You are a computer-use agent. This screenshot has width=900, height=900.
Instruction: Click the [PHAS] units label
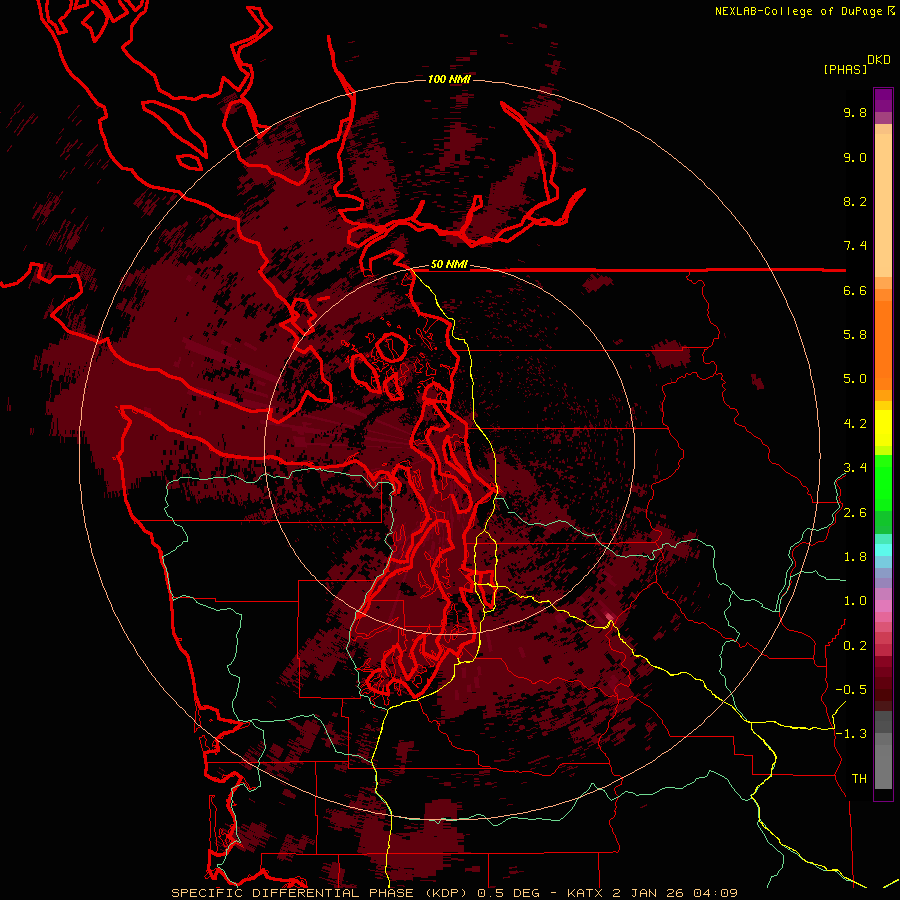[x=845, y=70]
